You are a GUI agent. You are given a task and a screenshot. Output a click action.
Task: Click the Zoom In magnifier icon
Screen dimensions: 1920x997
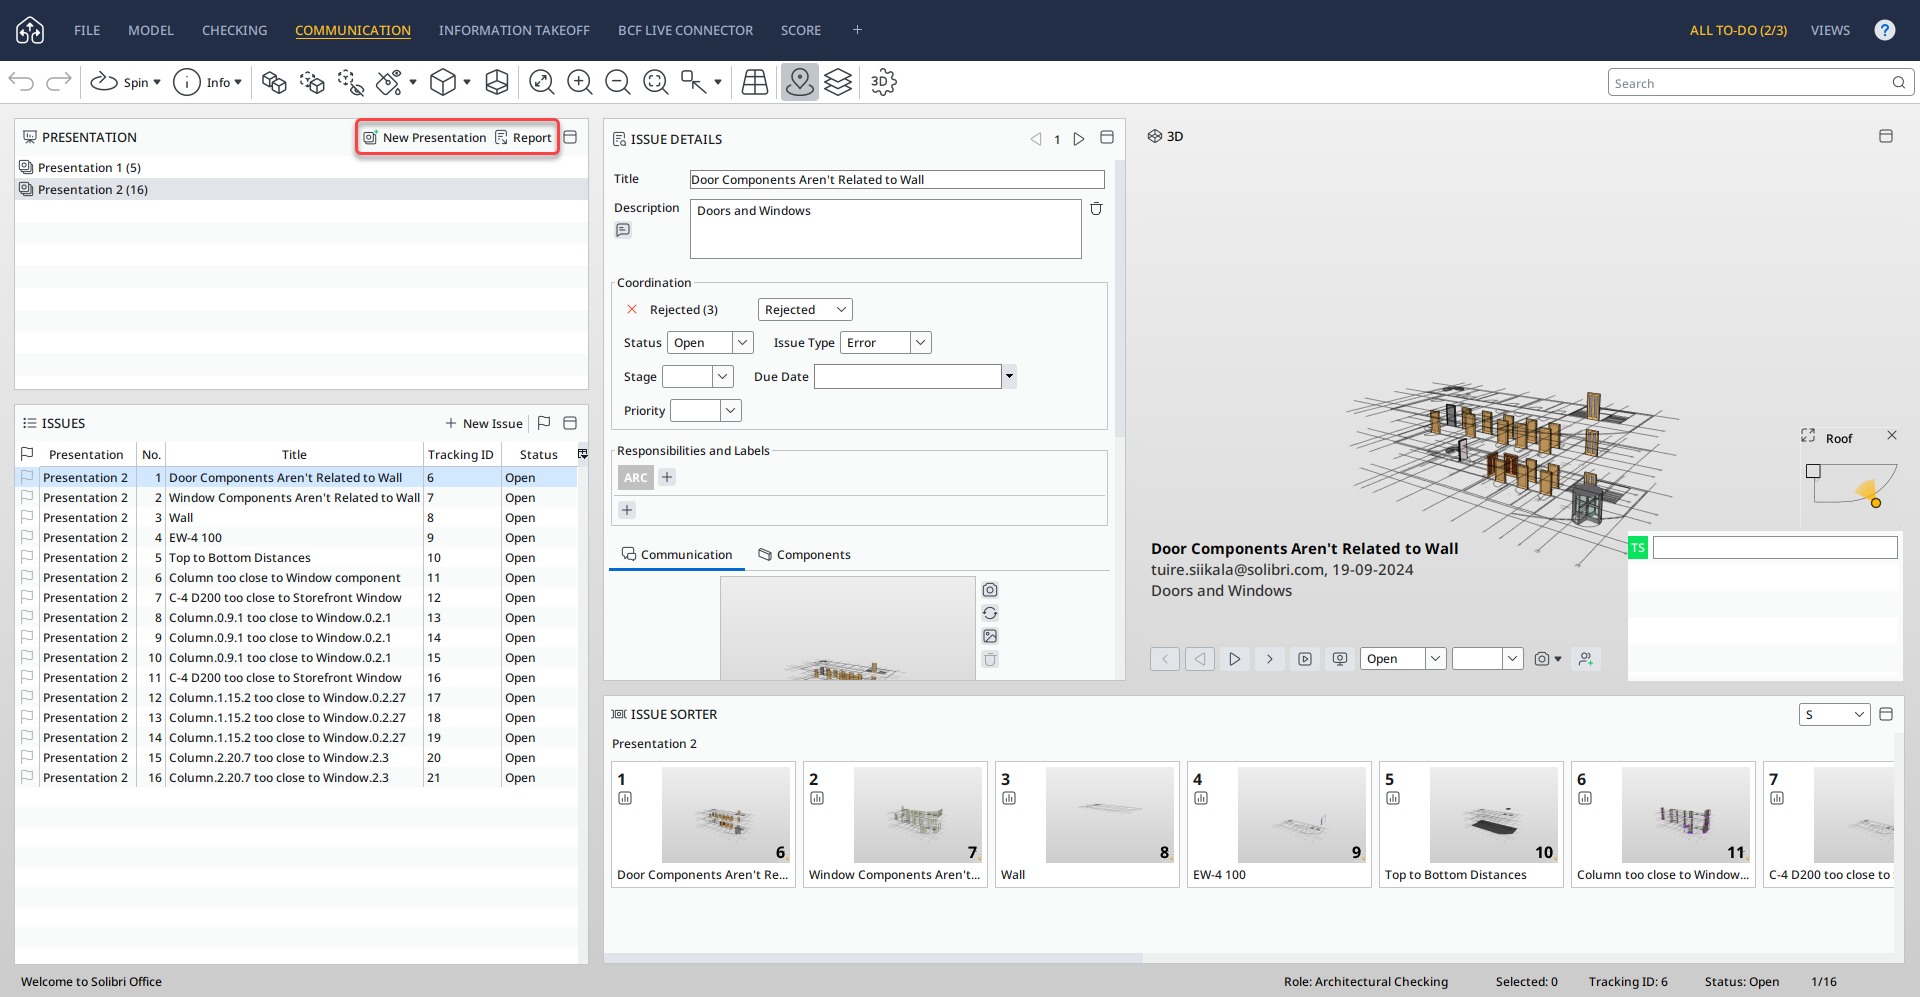click(x=580, y=82)
